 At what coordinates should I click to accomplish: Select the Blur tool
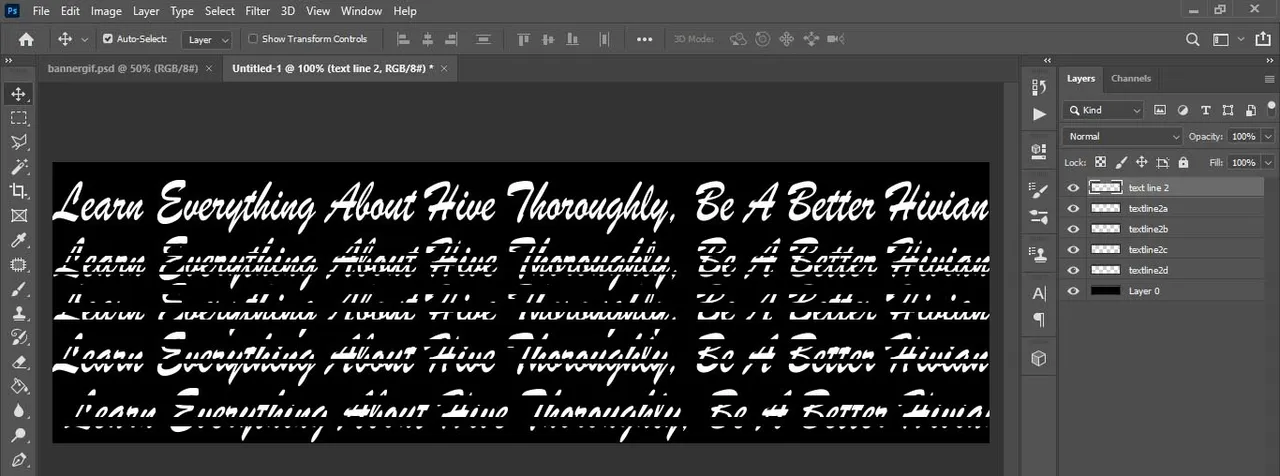pos(18,411)
